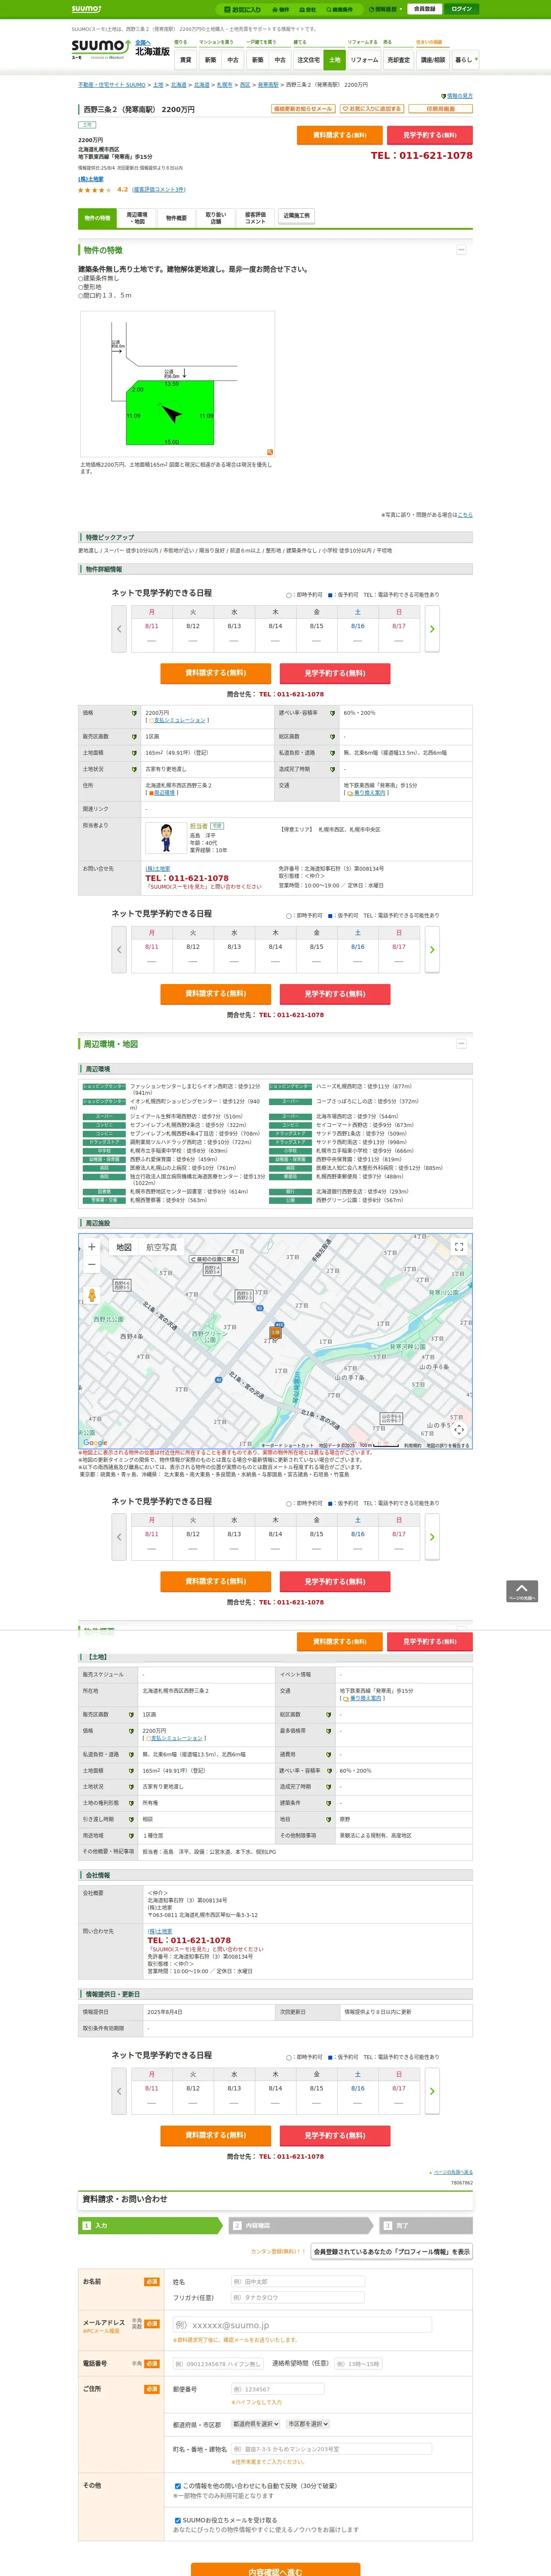Click the ページの先頭へ scroll-to-top button
The image size is (551, 2576).
tap(522, 1591)
